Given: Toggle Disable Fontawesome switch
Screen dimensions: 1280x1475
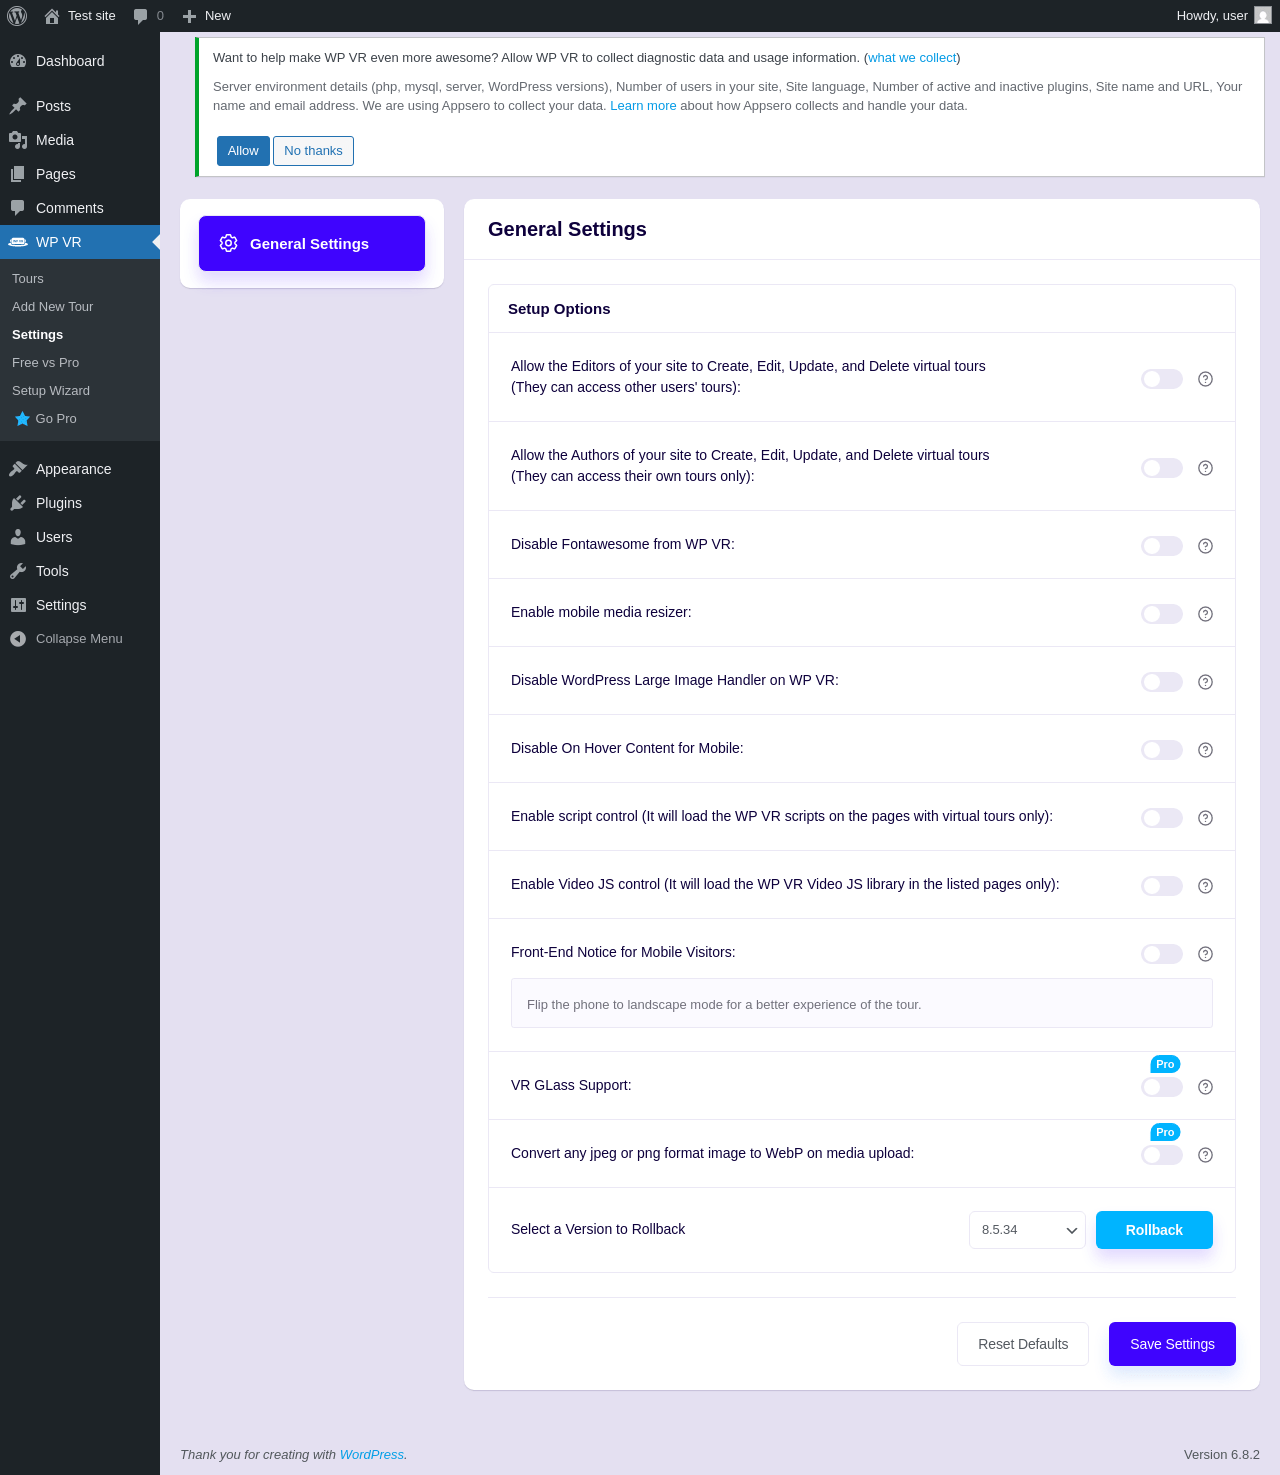Looking at the screenshot, I should tap(1162, 546).
